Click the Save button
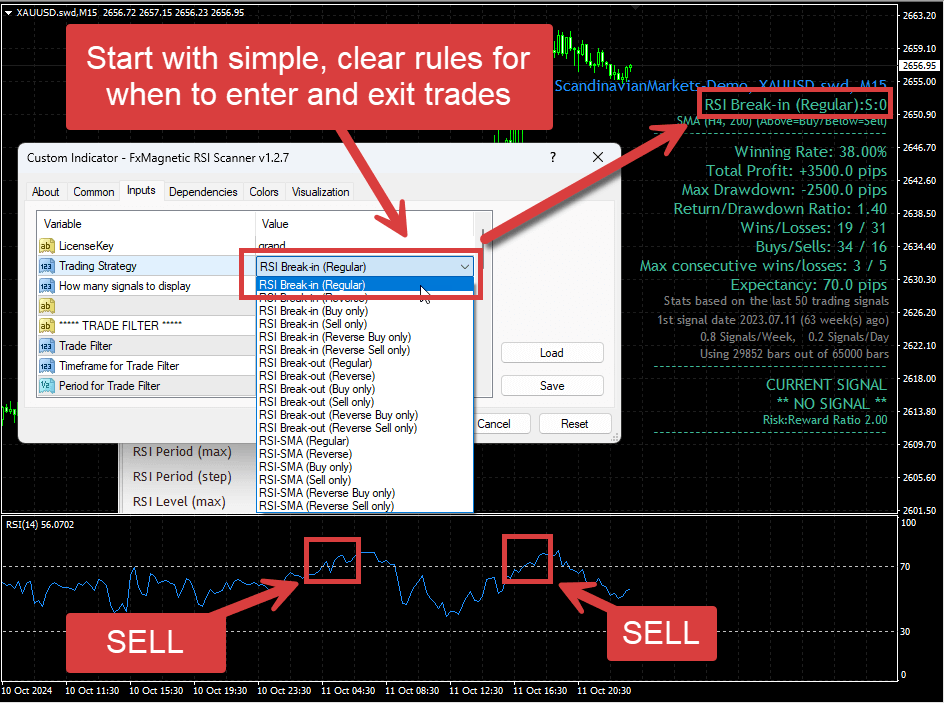Screen dimensions: 945x704 pyautogui.click(x=552, y=386)
